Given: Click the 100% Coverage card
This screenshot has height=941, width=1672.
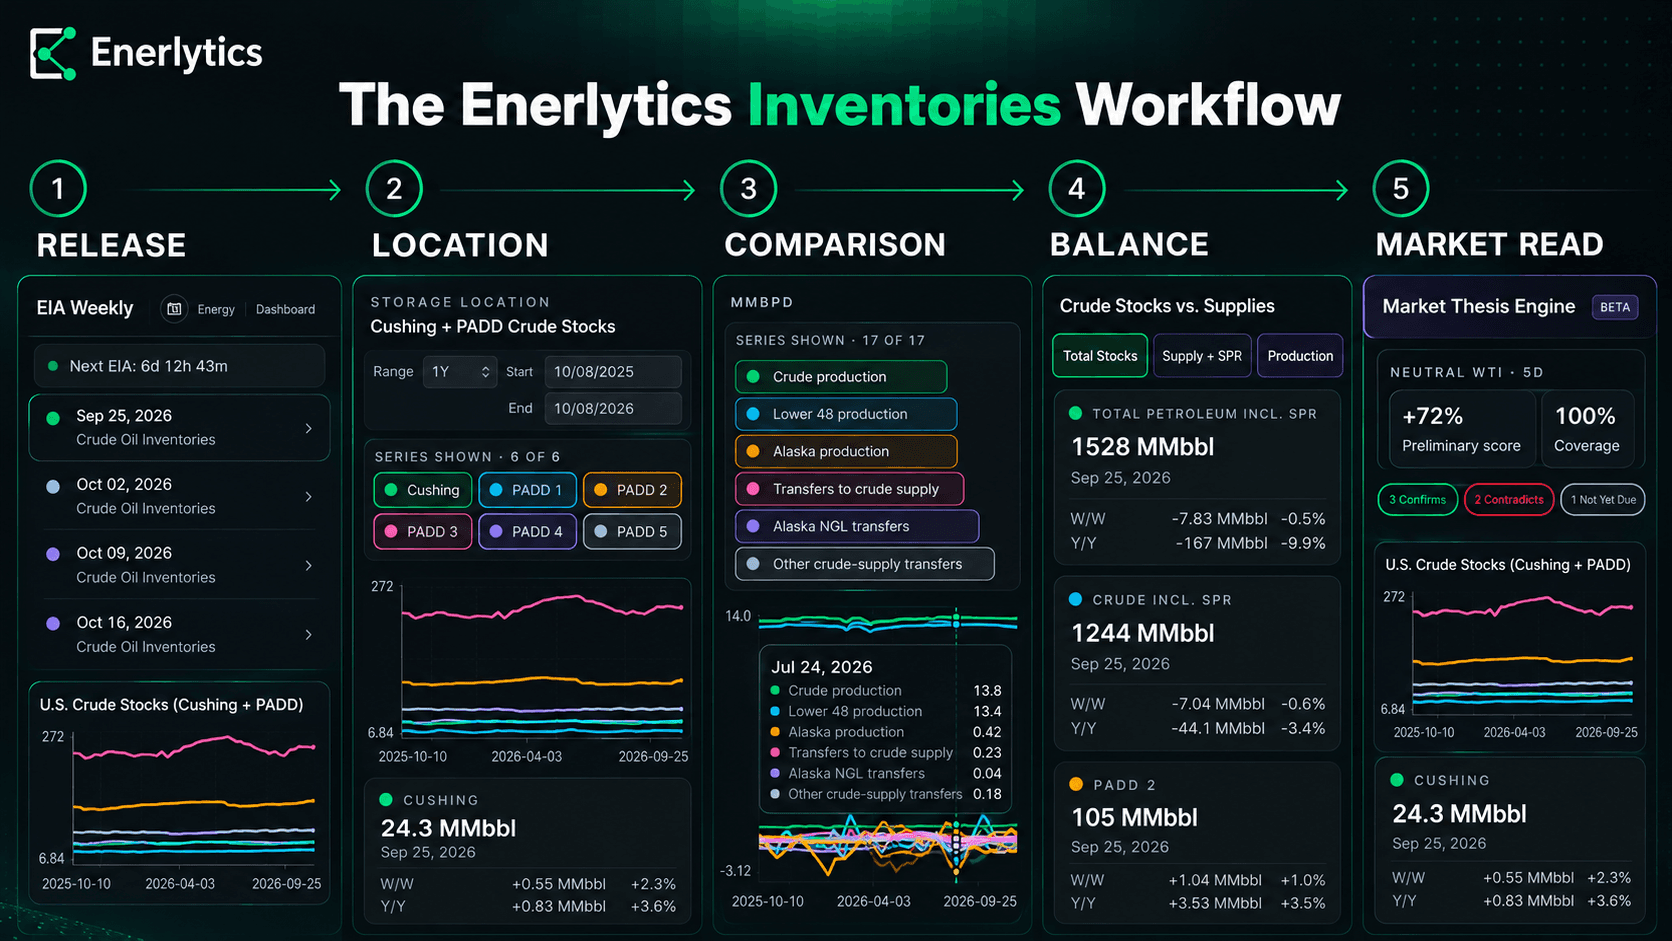Looking at the screenshot, I should pos(1587,428).
